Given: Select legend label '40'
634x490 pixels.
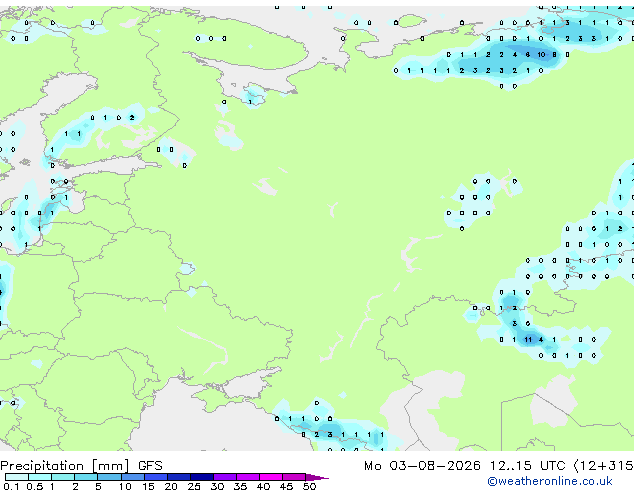Looking at the screenshot, I should point(264,486).
